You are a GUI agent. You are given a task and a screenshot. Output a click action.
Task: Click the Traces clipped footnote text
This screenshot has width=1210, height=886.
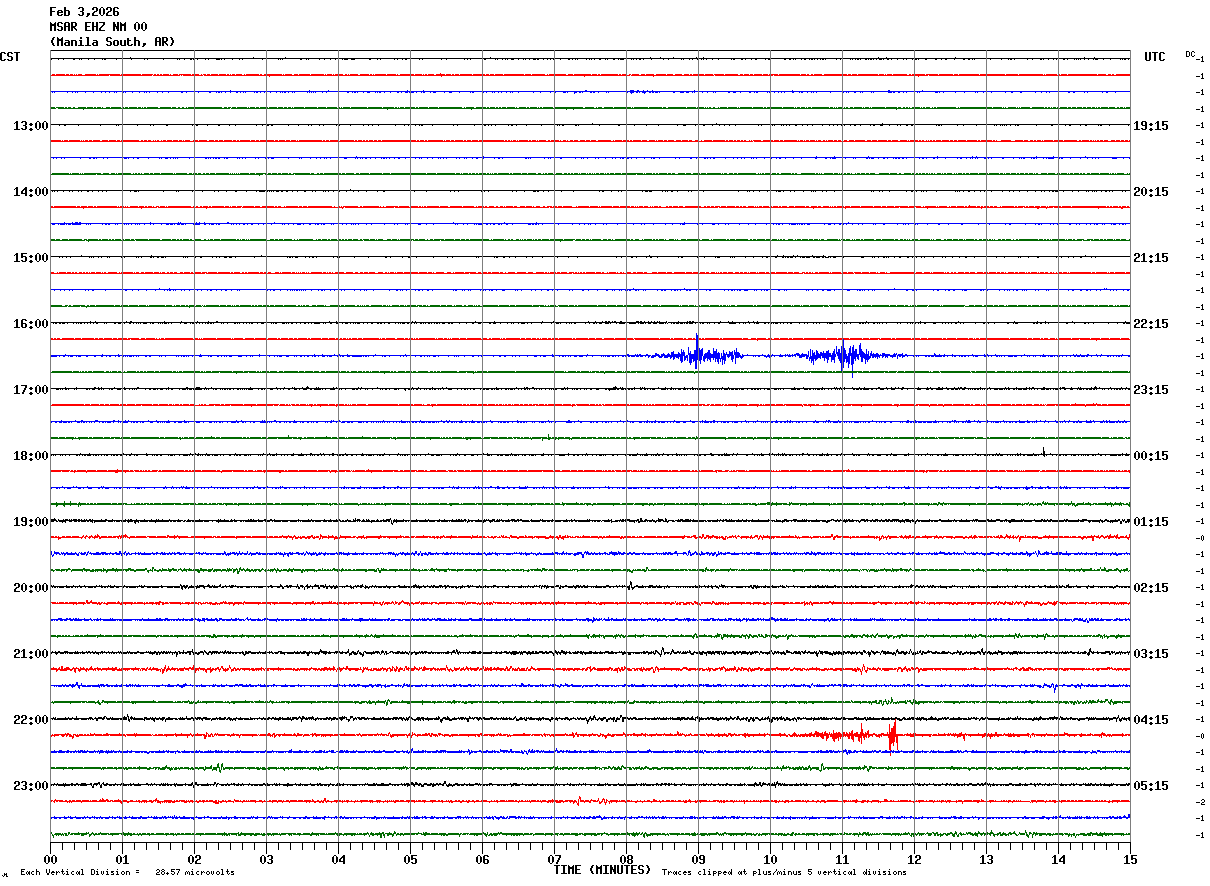[784, 872]
